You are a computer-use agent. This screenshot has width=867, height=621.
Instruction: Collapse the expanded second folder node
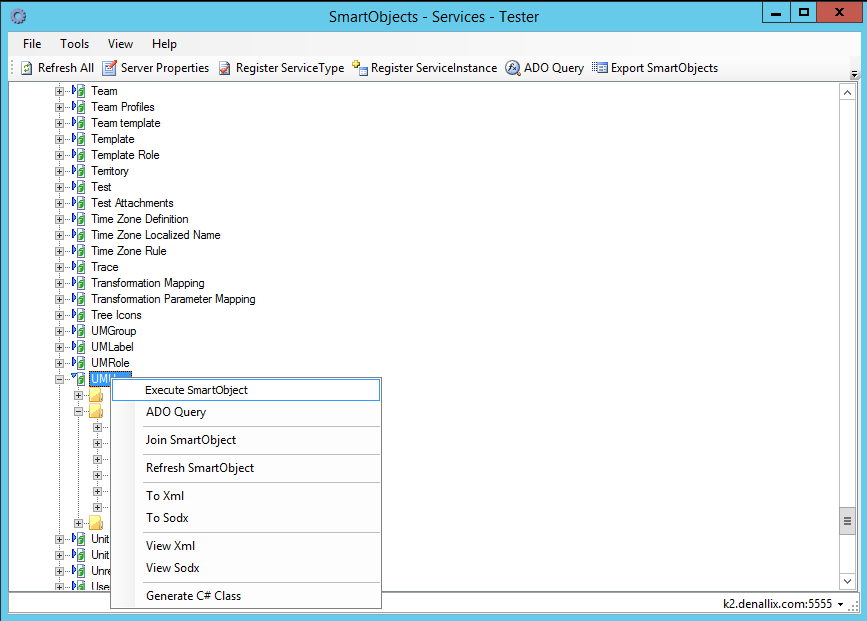[79, 411]
